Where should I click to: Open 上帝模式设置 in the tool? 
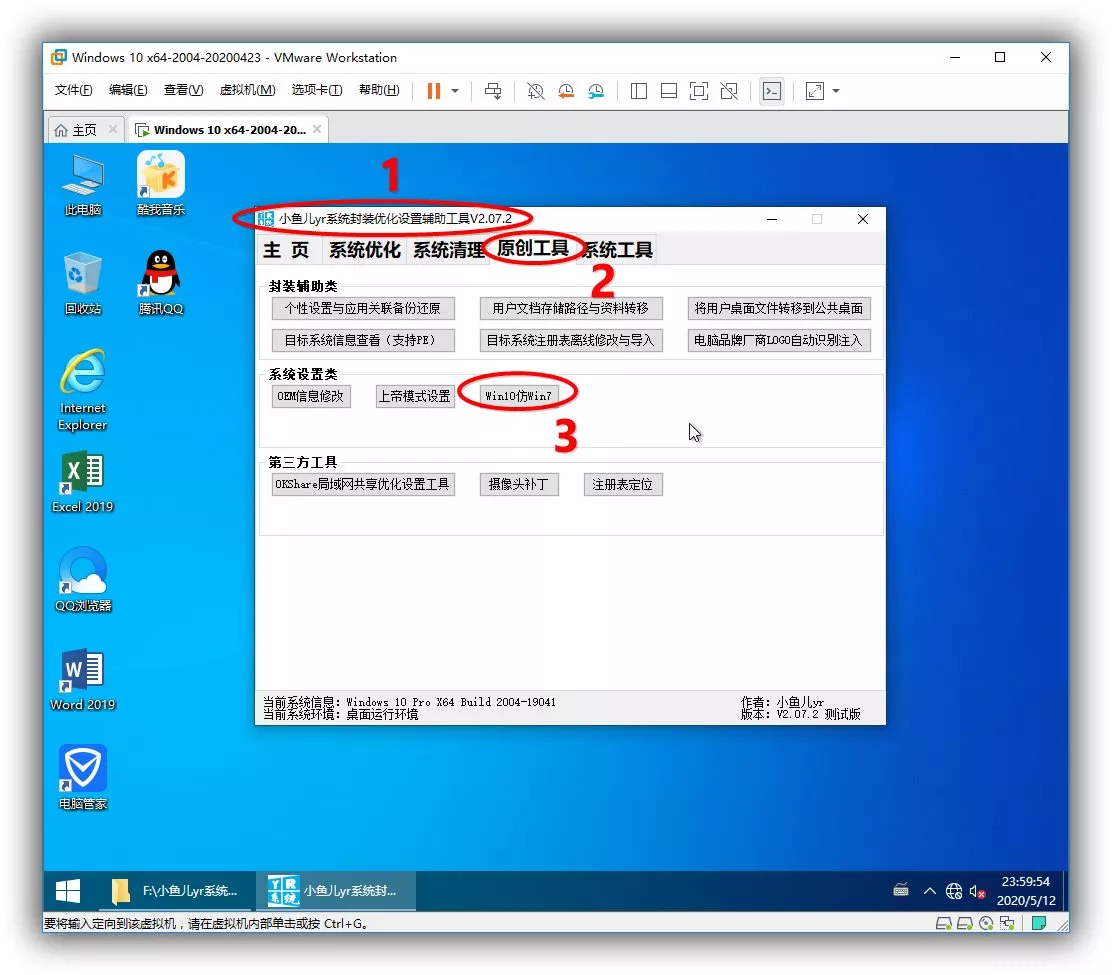coord(415,395)
